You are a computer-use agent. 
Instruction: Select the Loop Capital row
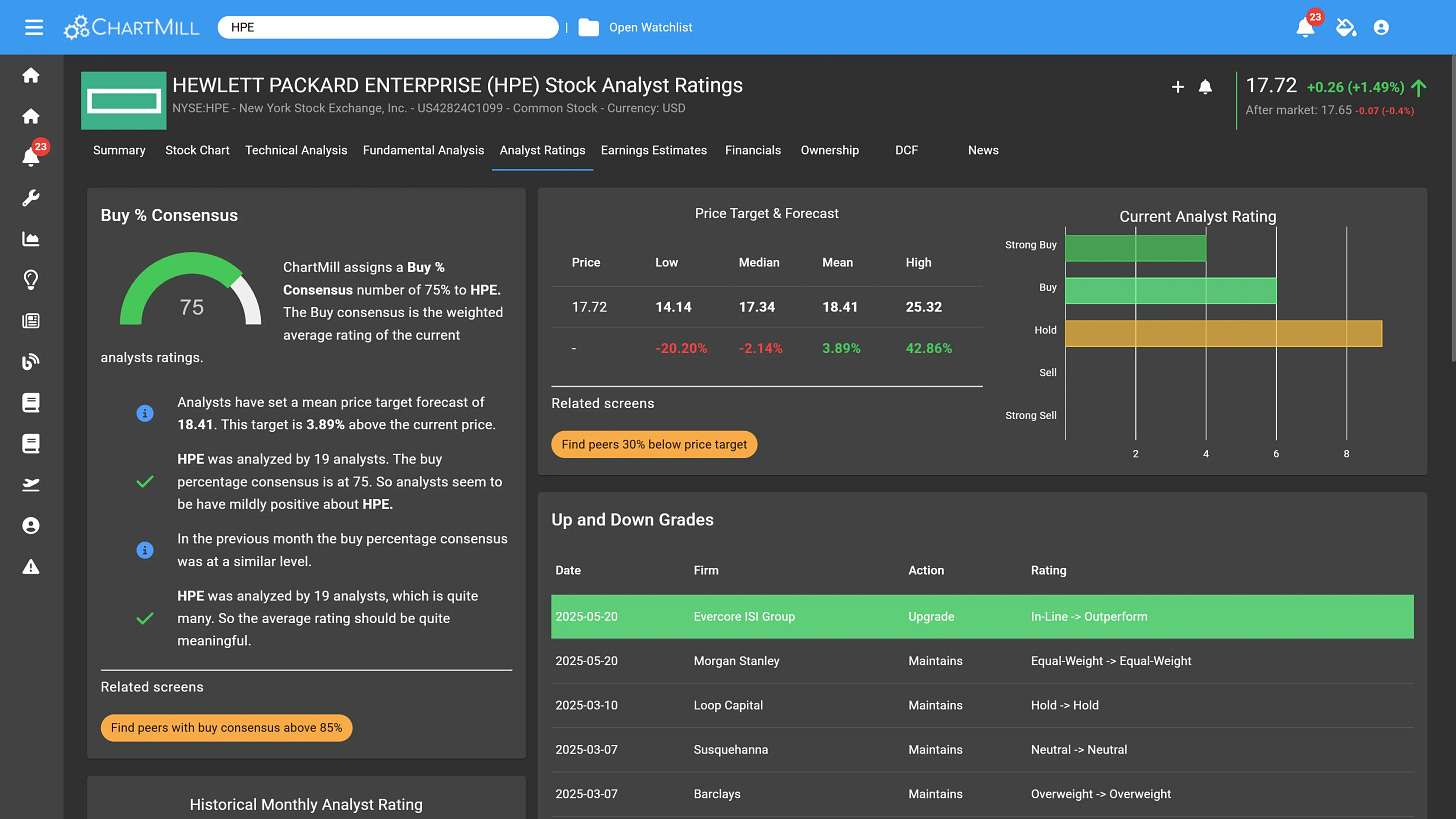[983, 705]
